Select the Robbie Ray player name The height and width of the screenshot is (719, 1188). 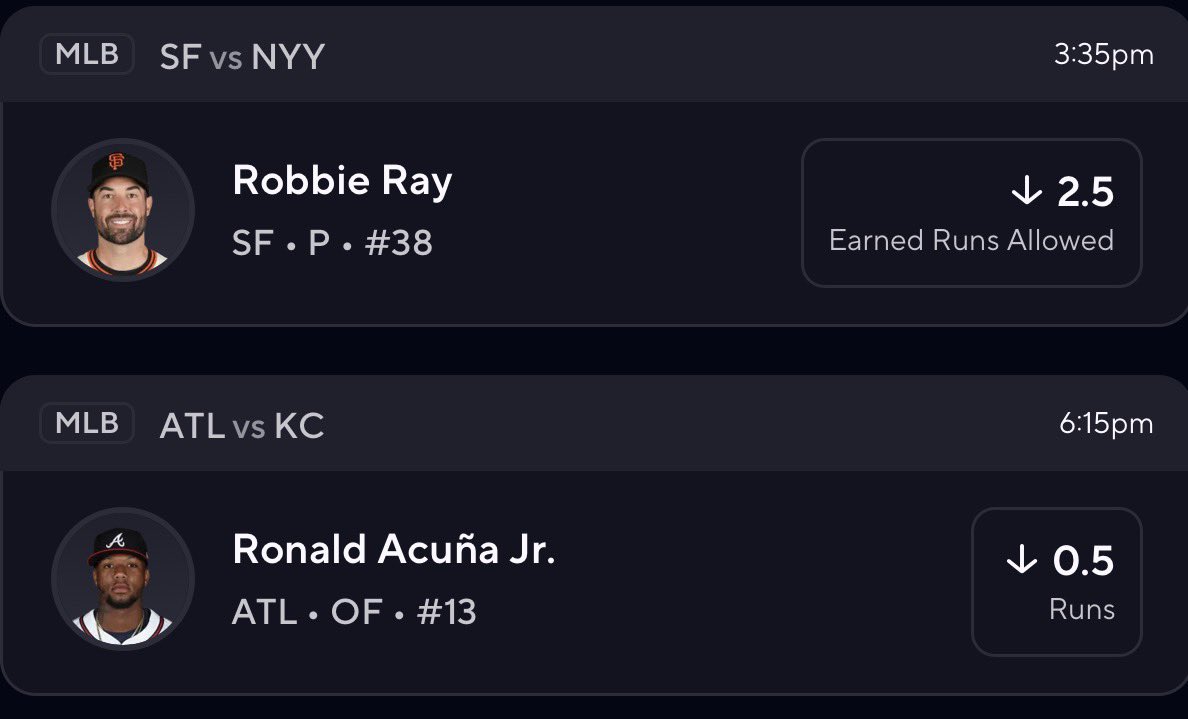click(342, 181)
